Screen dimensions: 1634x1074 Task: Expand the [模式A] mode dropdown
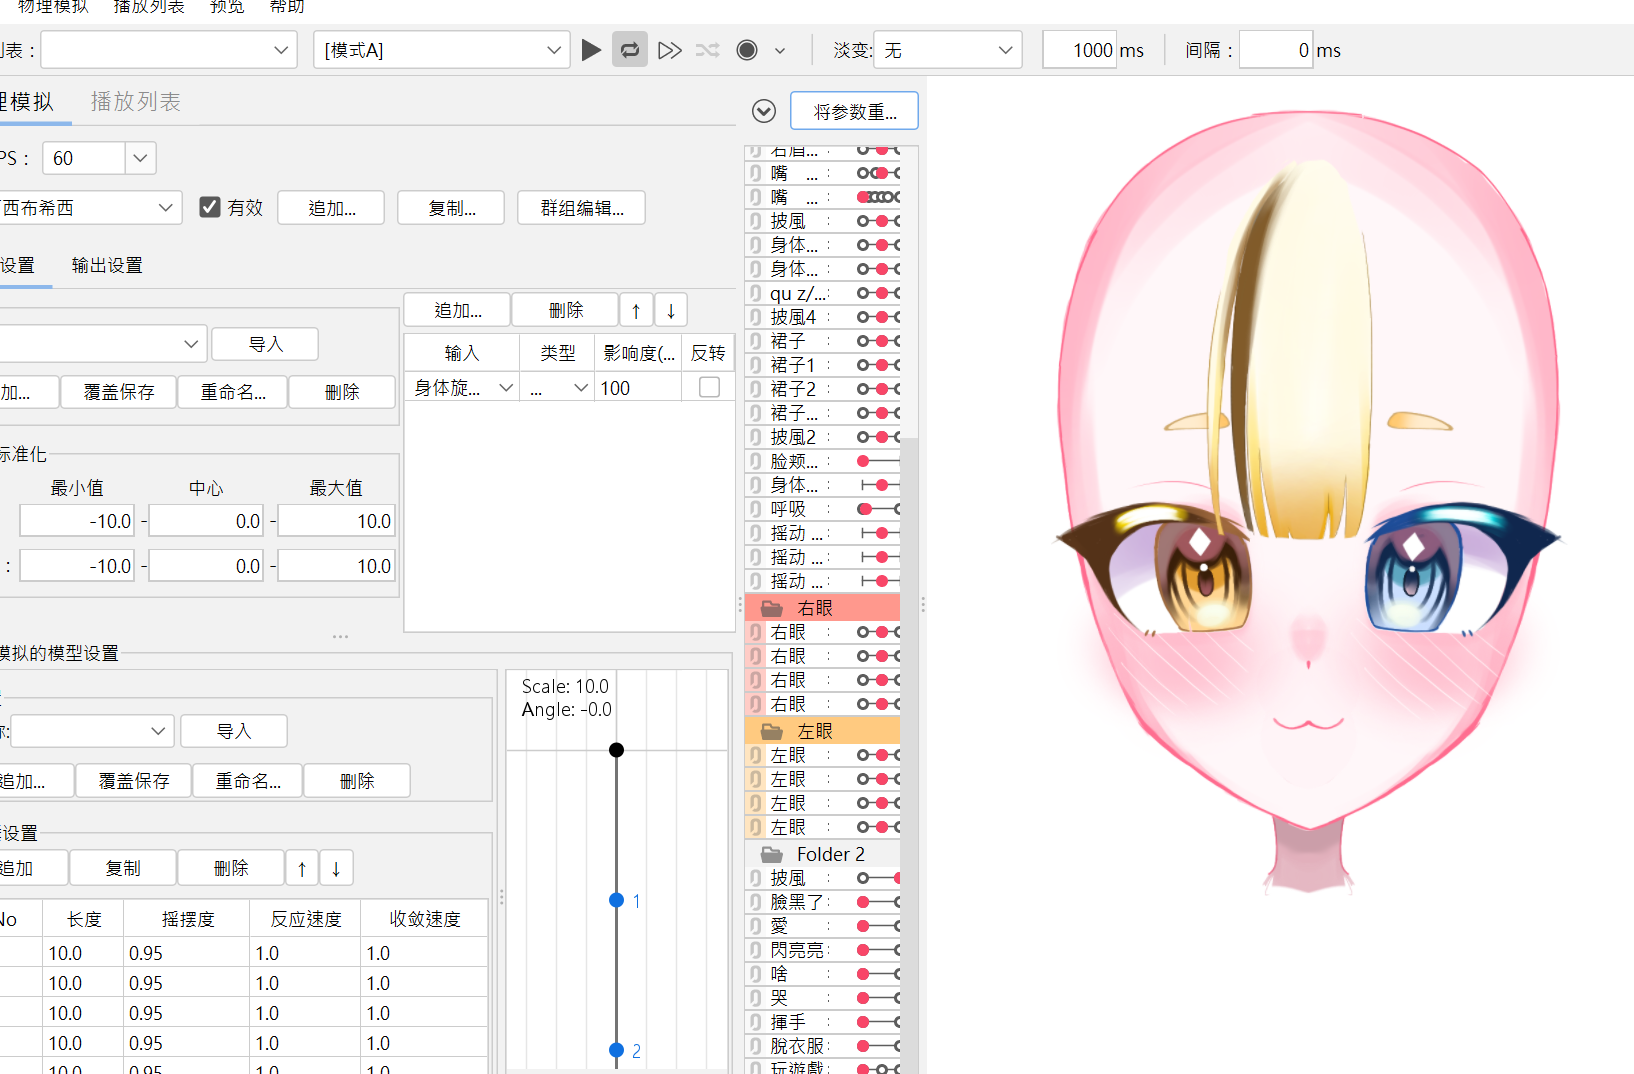tap(553, 50)
